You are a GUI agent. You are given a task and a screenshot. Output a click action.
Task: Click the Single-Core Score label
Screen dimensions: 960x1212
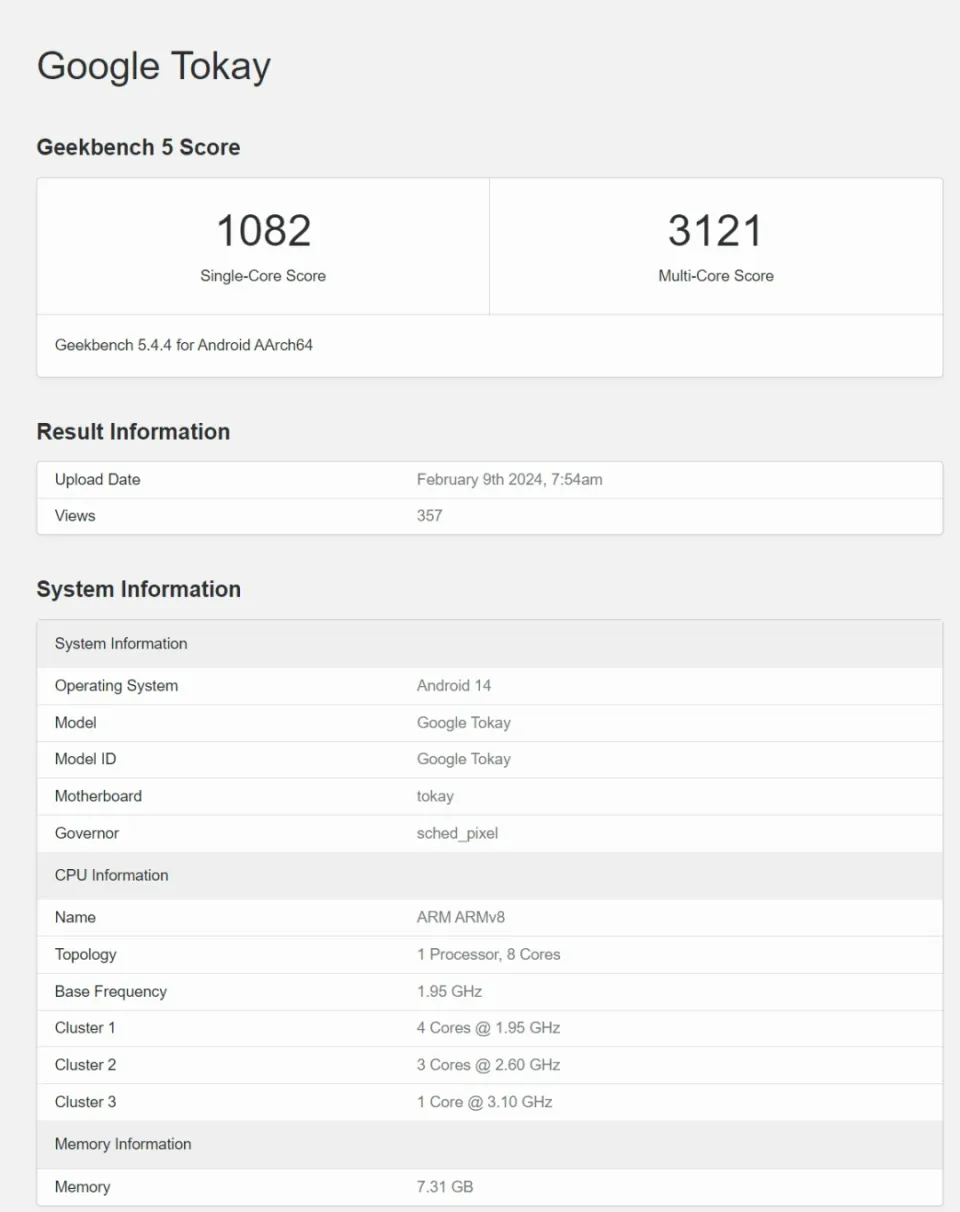coord(263,276)
